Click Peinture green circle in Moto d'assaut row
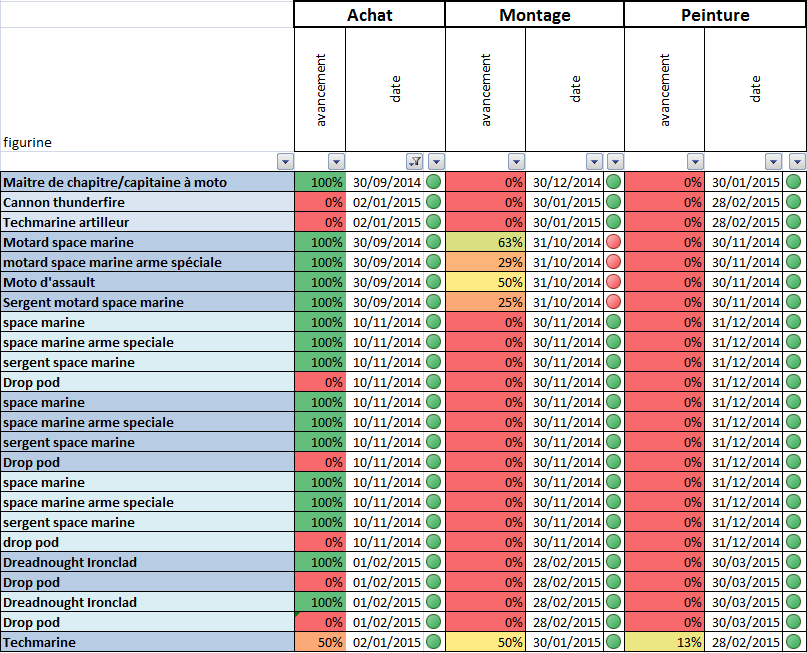The width and height of the screenshot is (807, 653). [794, 282]
